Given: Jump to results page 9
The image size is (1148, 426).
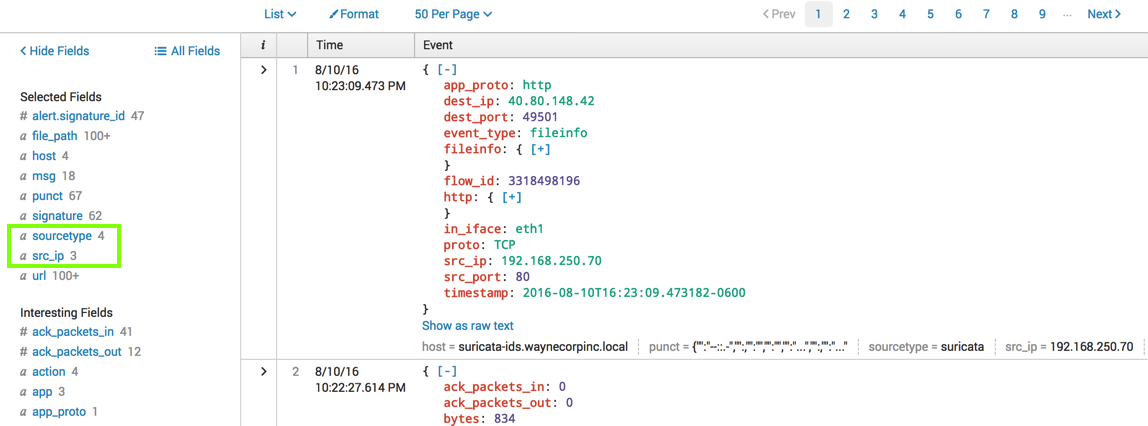Looking at the screenshot, I should pos(1042,14).
